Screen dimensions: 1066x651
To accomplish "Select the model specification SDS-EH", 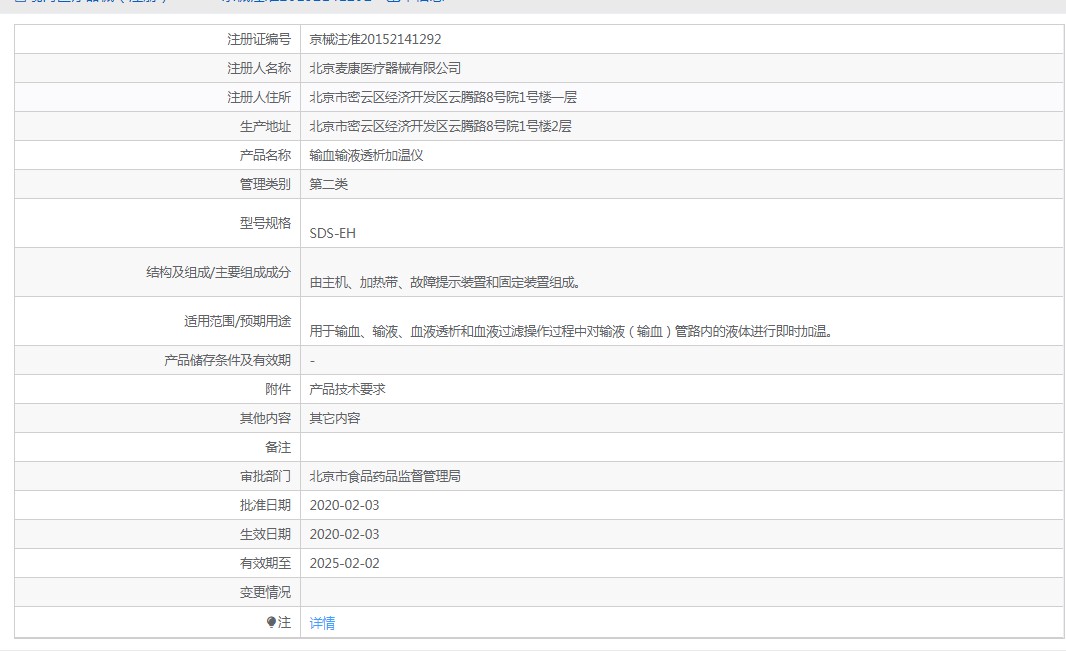I will (x=332, y=233).
